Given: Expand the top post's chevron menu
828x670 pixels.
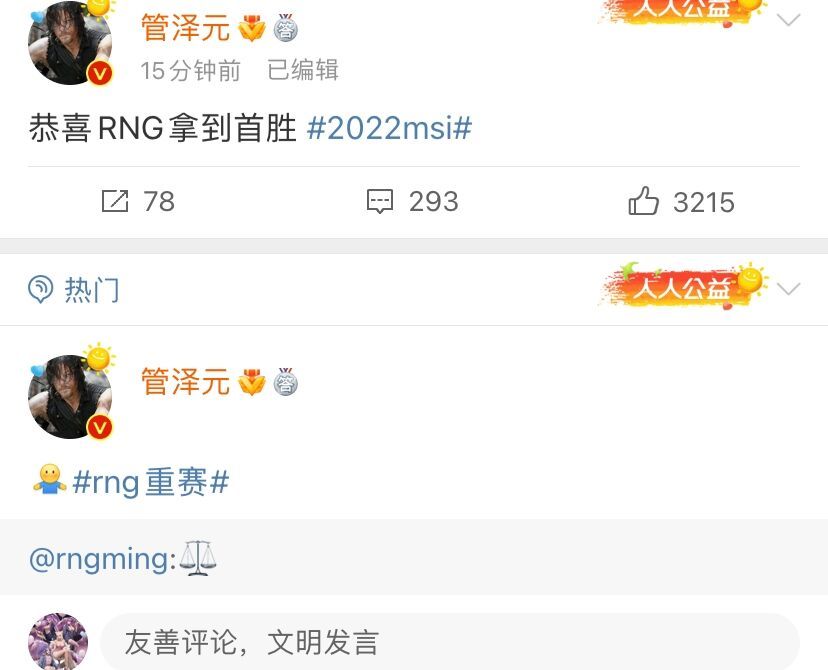Looking at the screenshot, I should pos(789,20).
